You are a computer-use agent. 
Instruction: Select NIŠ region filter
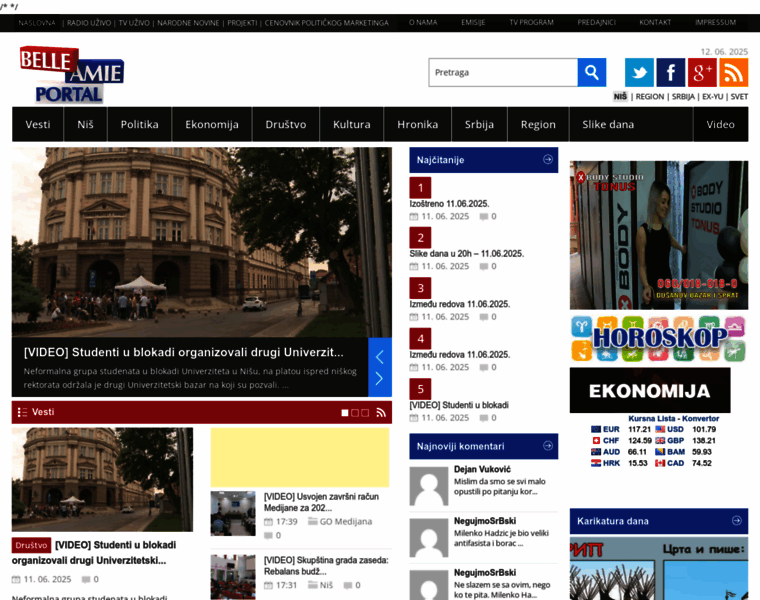(620, 96)
